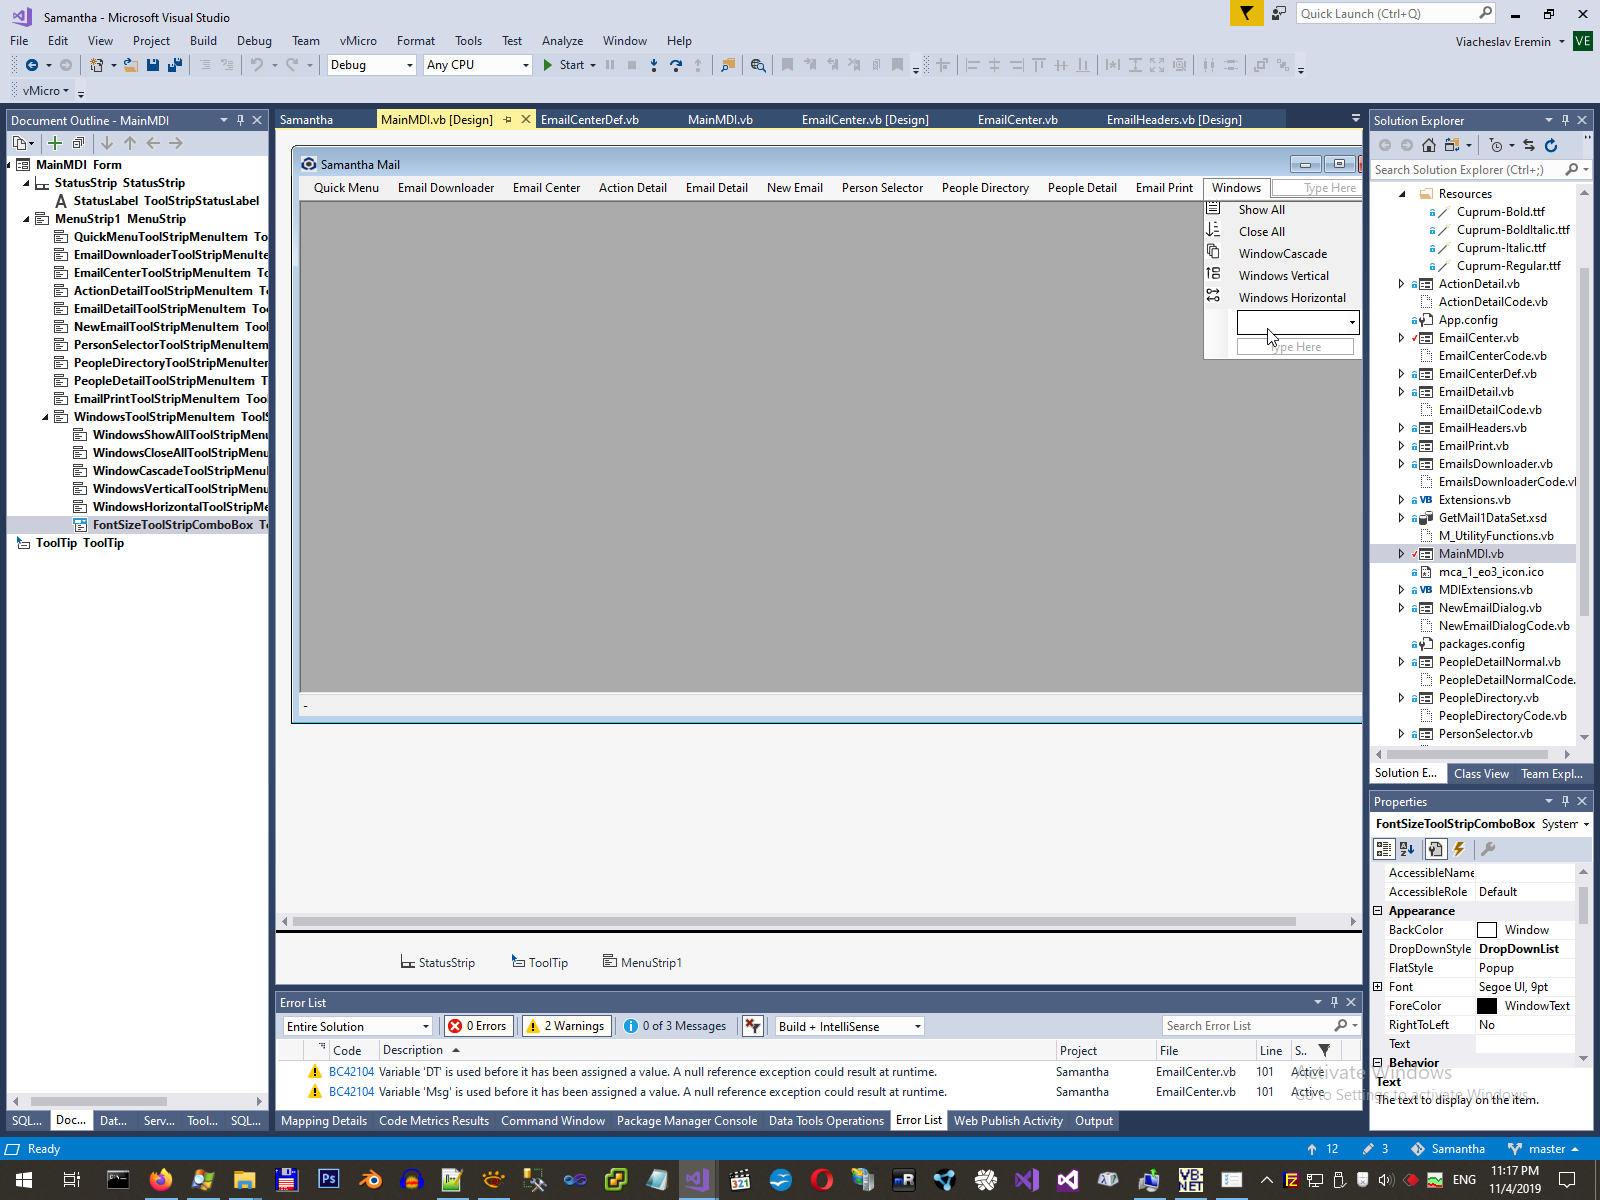Click the Alphabetical sort icon in Properties
The image size is (1600, 1200).
tap(1407, 849)
